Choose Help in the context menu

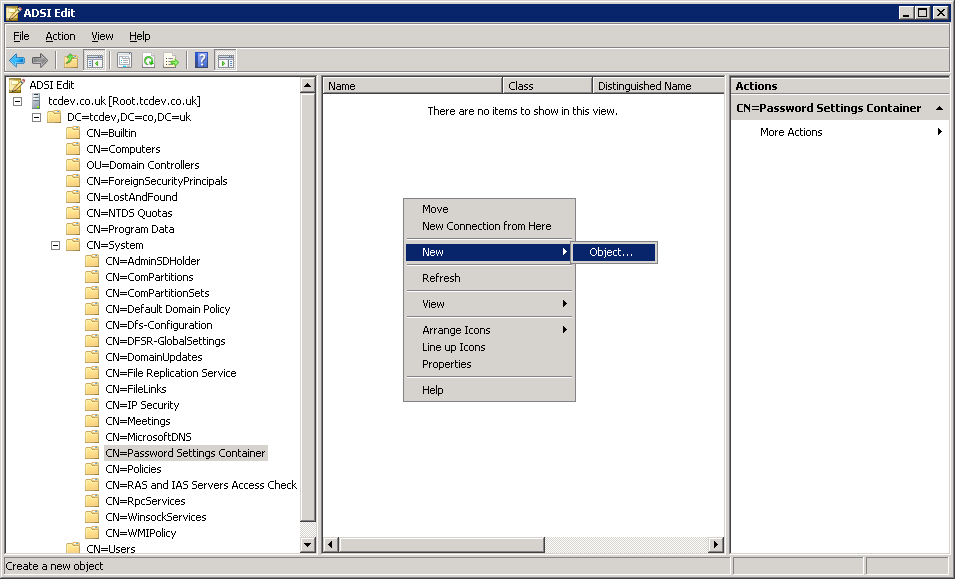tap(490, 390)
